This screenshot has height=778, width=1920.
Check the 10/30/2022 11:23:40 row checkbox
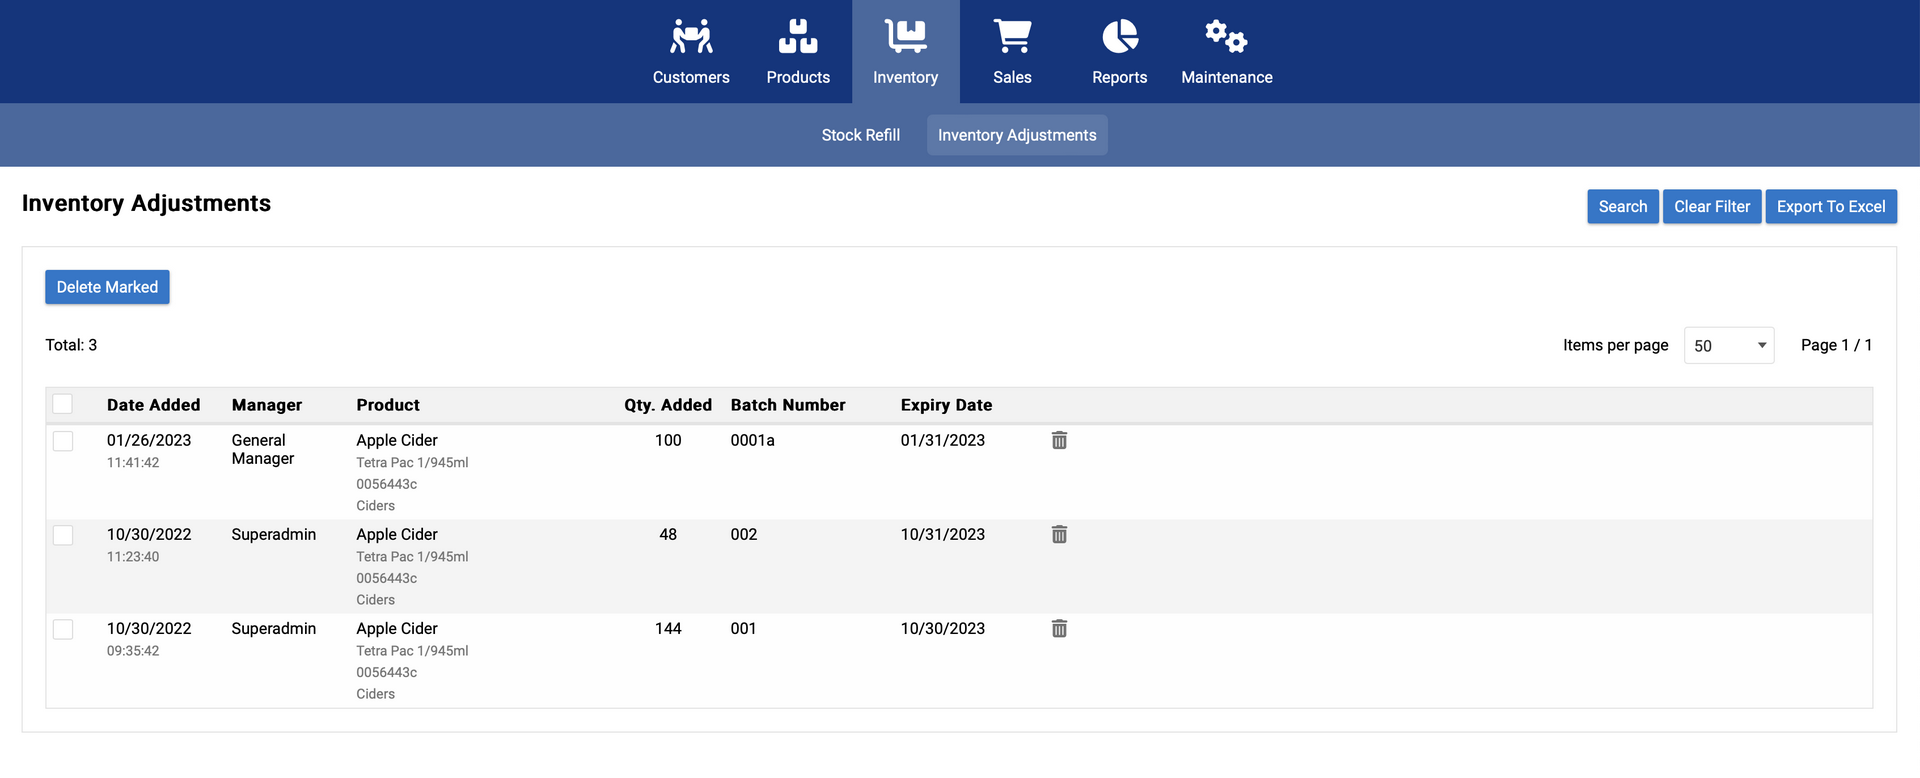(63, 535)
